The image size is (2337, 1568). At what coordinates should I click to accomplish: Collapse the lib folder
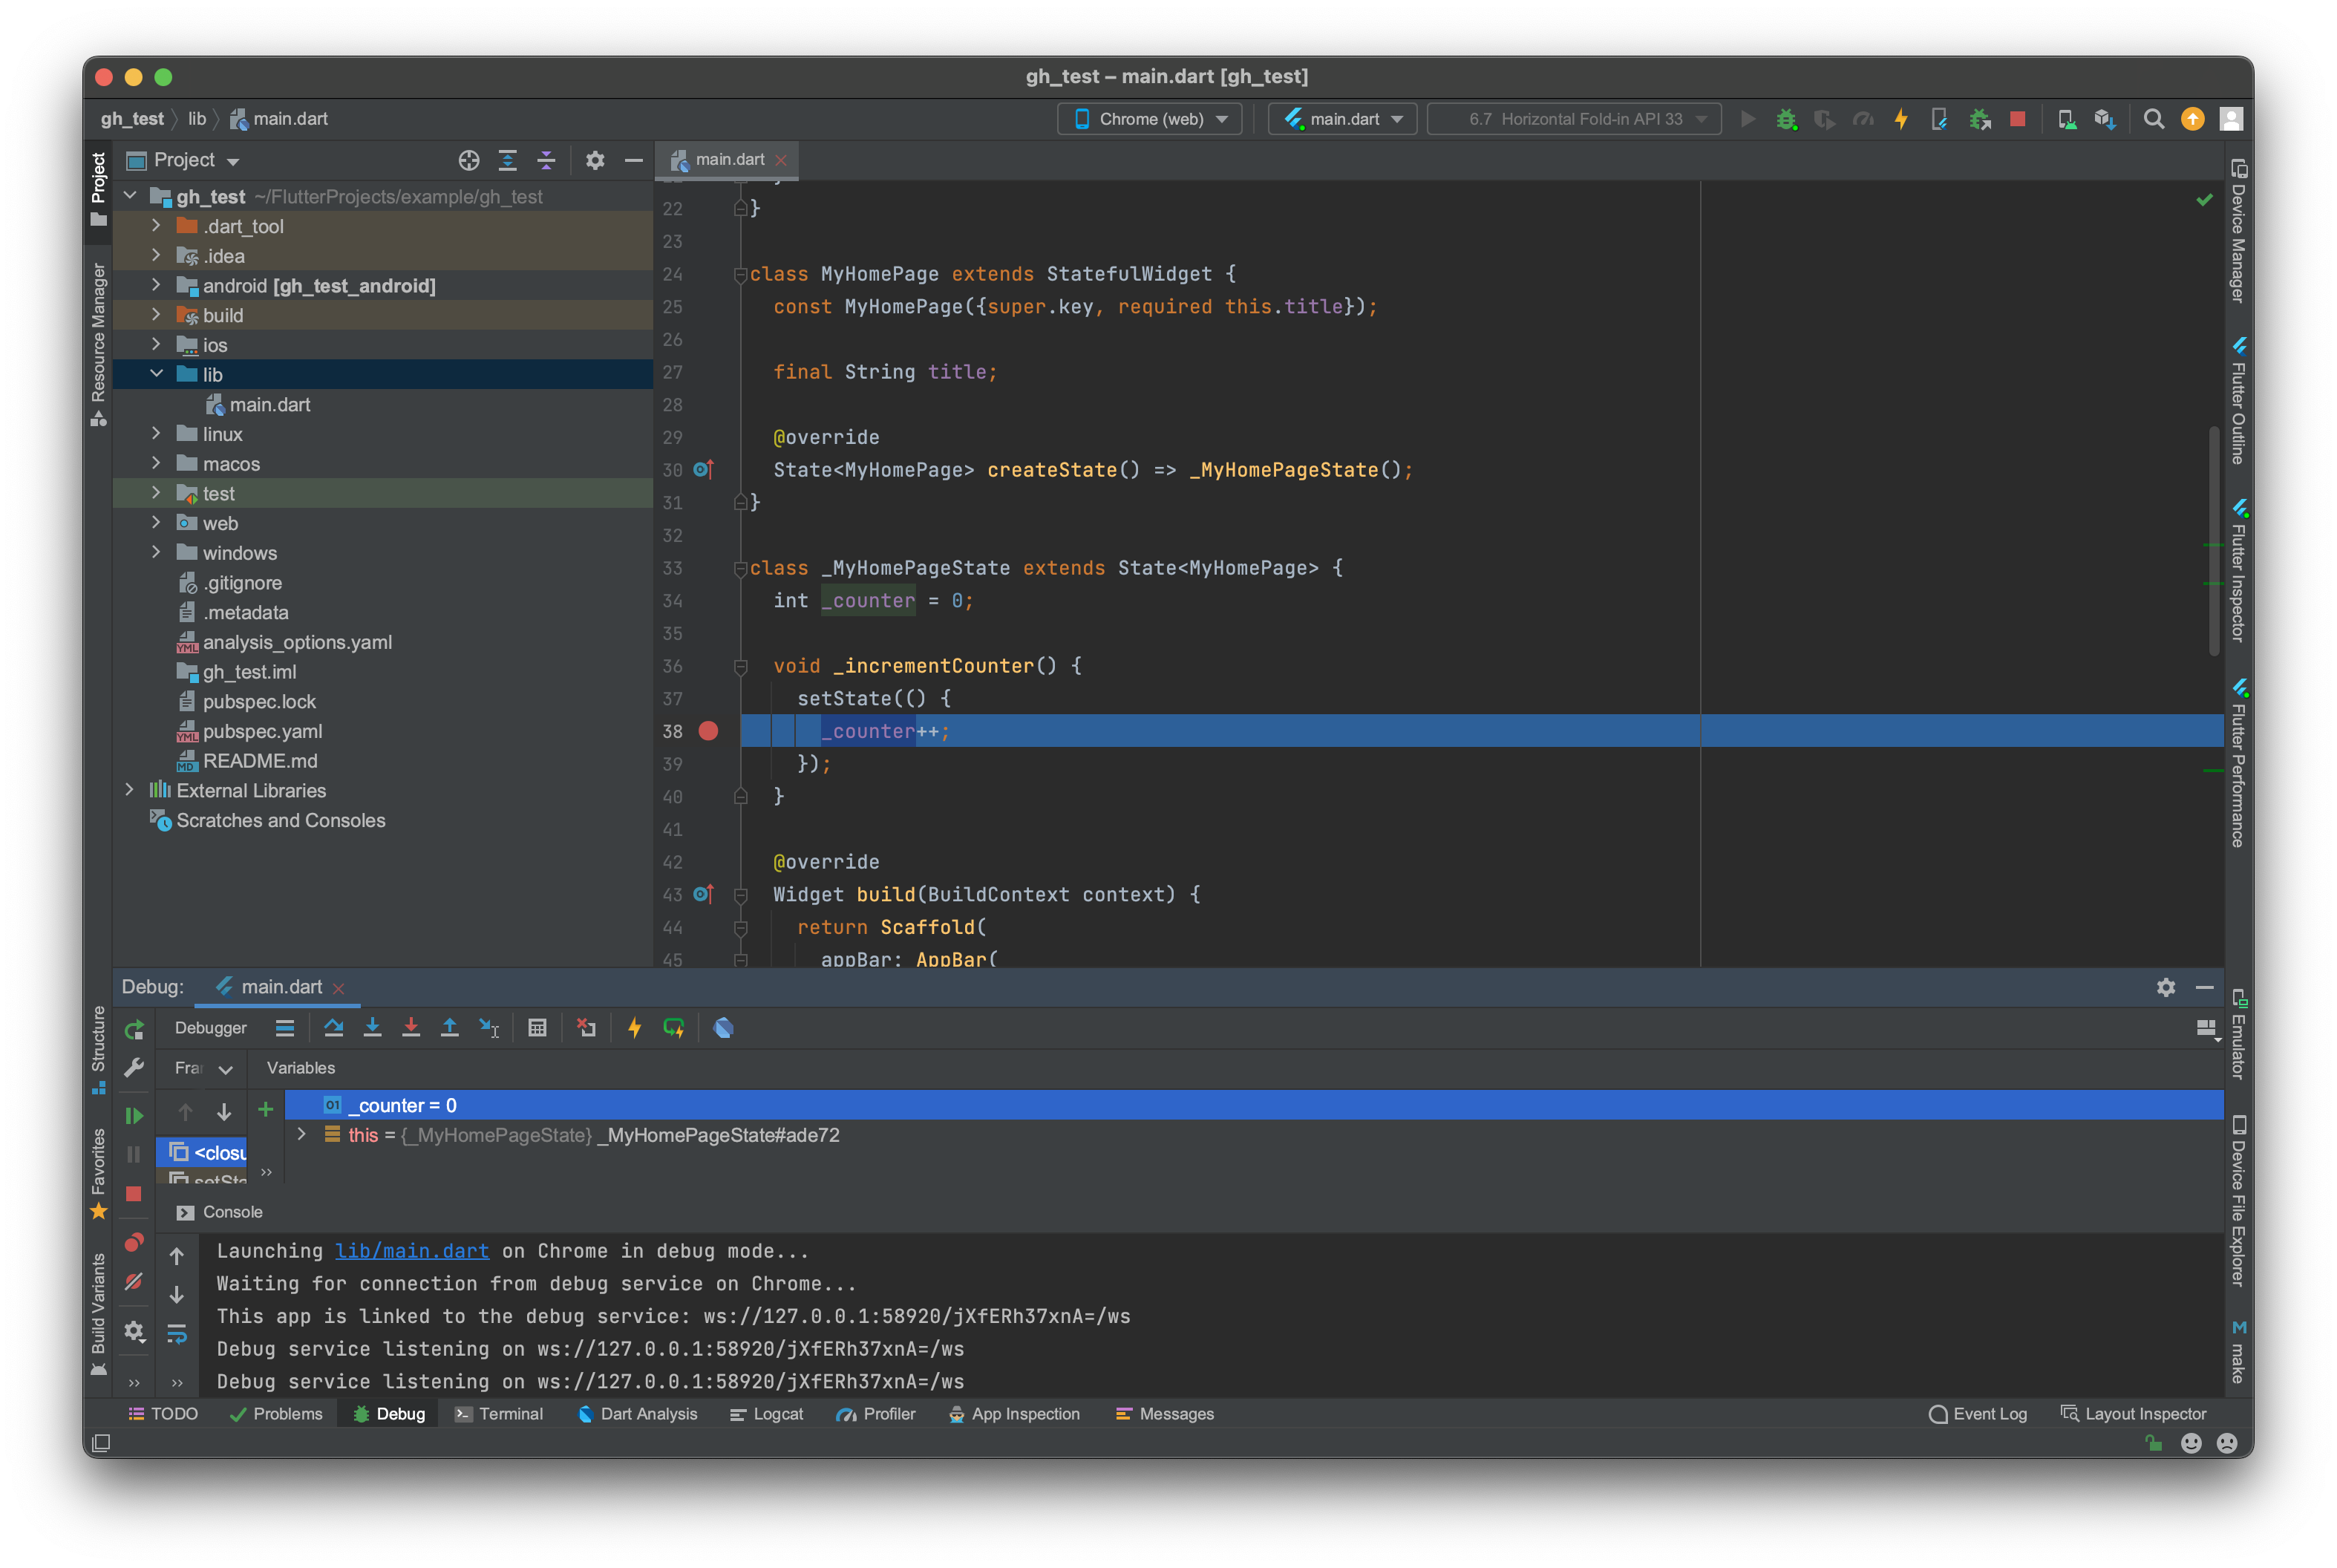(x=156, y=374)
